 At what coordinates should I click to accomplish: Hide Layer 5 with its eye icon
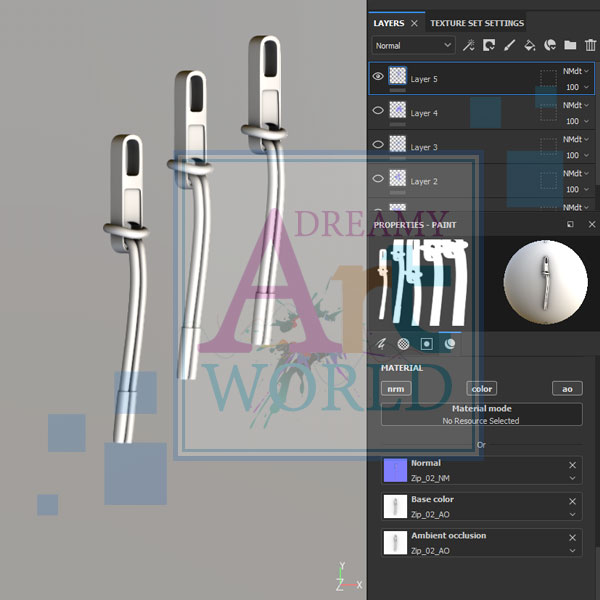point(378,76)
